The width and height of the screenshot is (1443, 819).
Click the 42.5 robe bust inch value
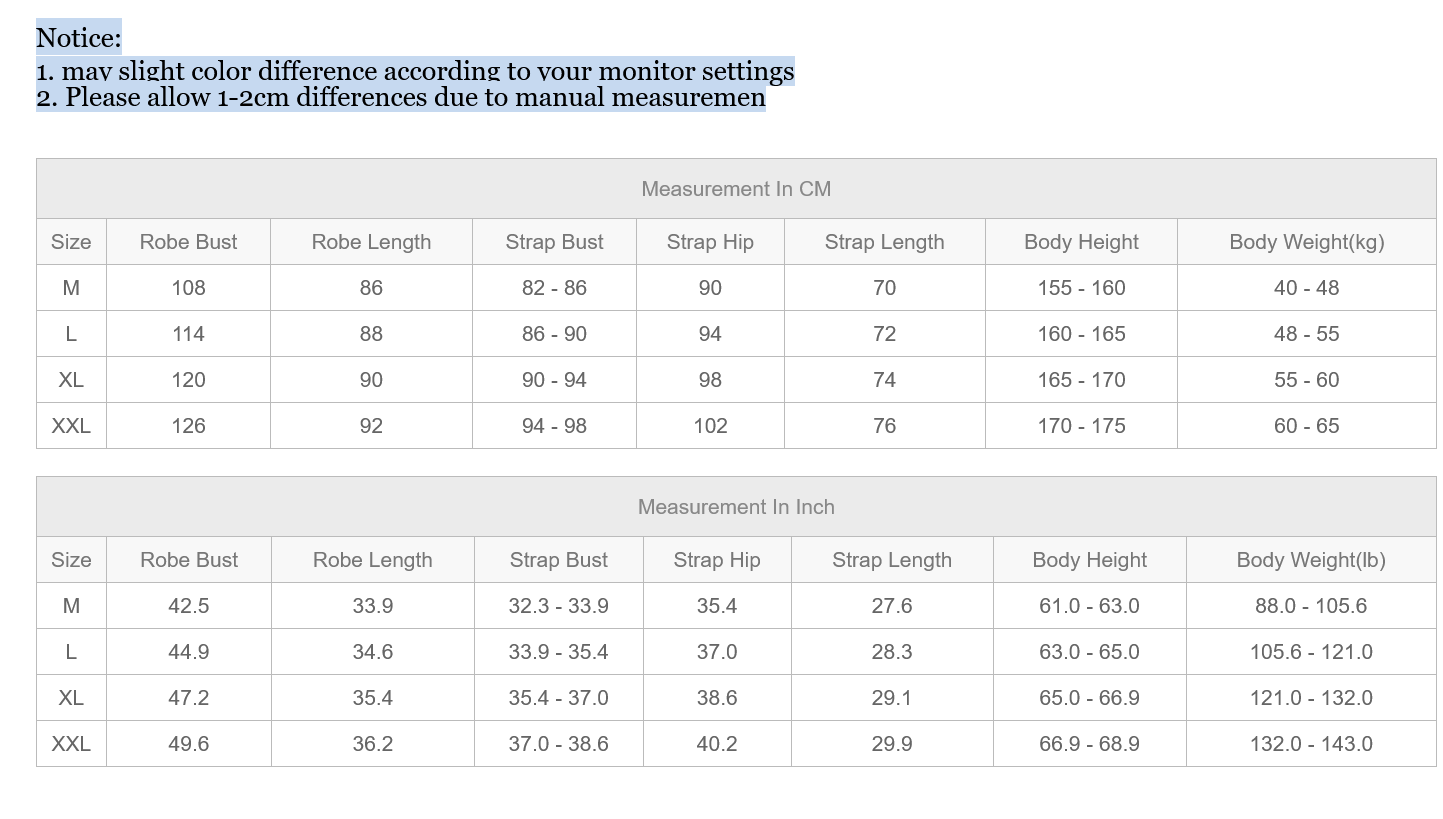tap(188, 606)
